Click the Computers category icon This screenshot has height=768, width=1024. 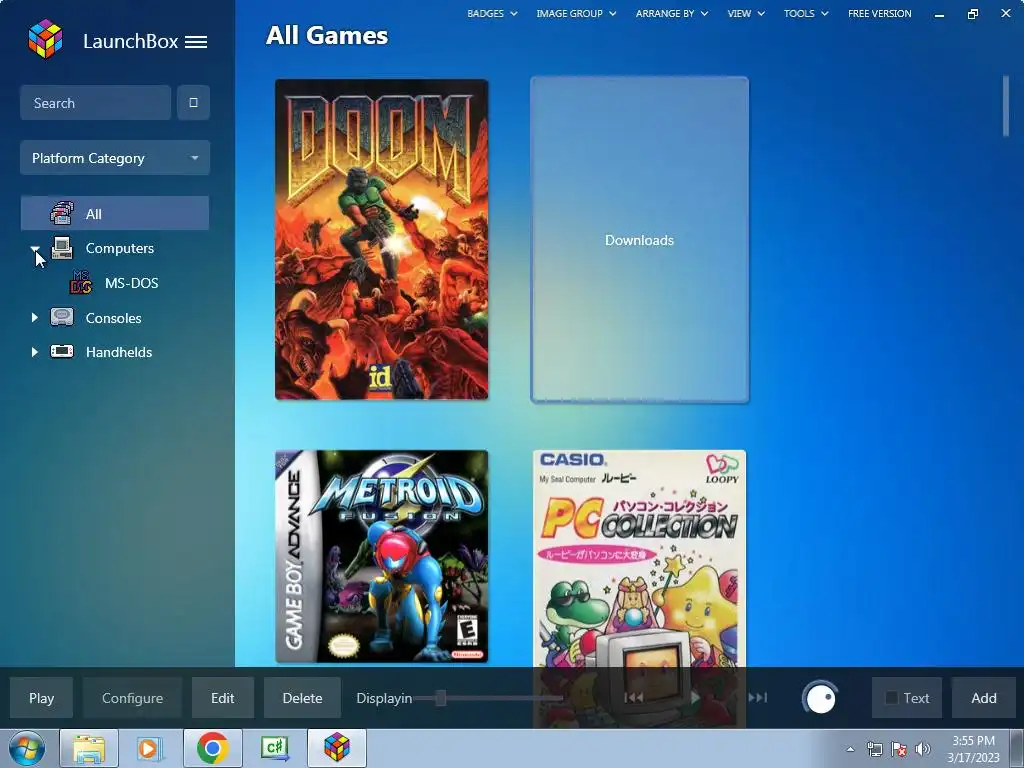(x=62, y=248)
